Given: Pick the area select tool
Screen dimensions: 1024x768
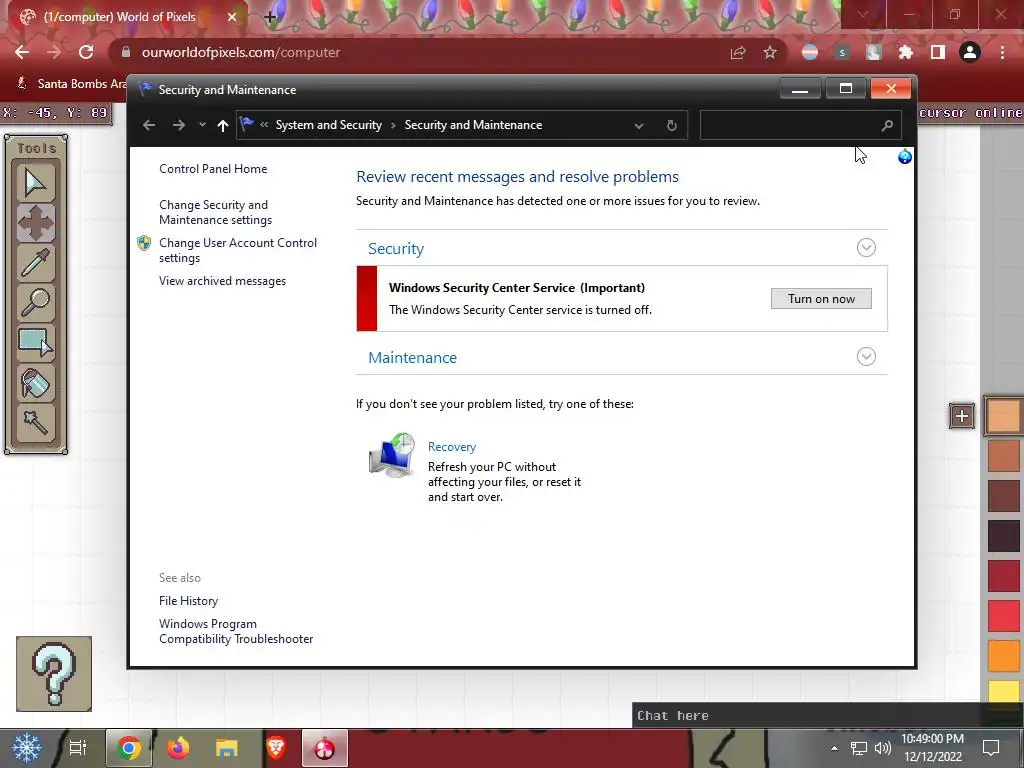Looking at the screenshot, I should 35,343.
